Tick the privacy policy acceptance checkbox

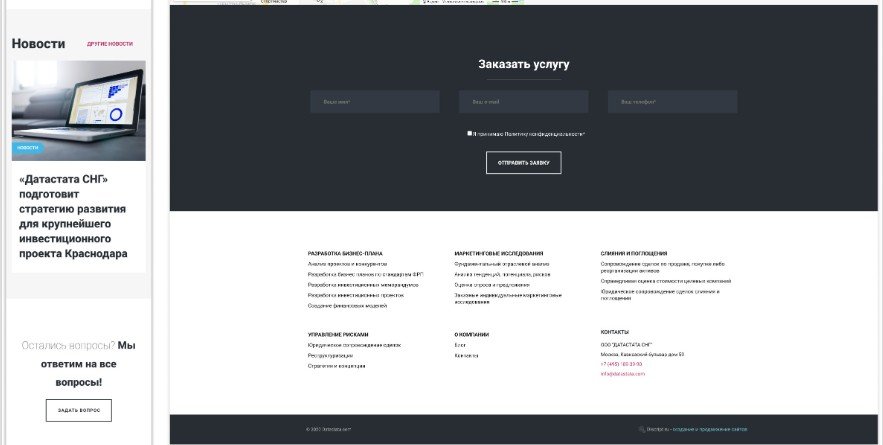(470, 134)
